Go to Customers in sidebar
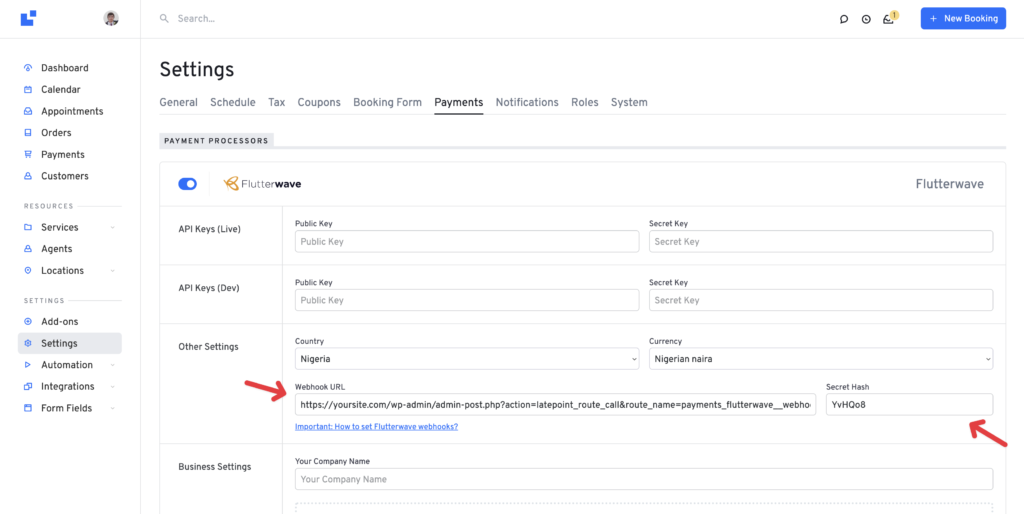This screenshot has height=514, width=1024. [64, 176]
